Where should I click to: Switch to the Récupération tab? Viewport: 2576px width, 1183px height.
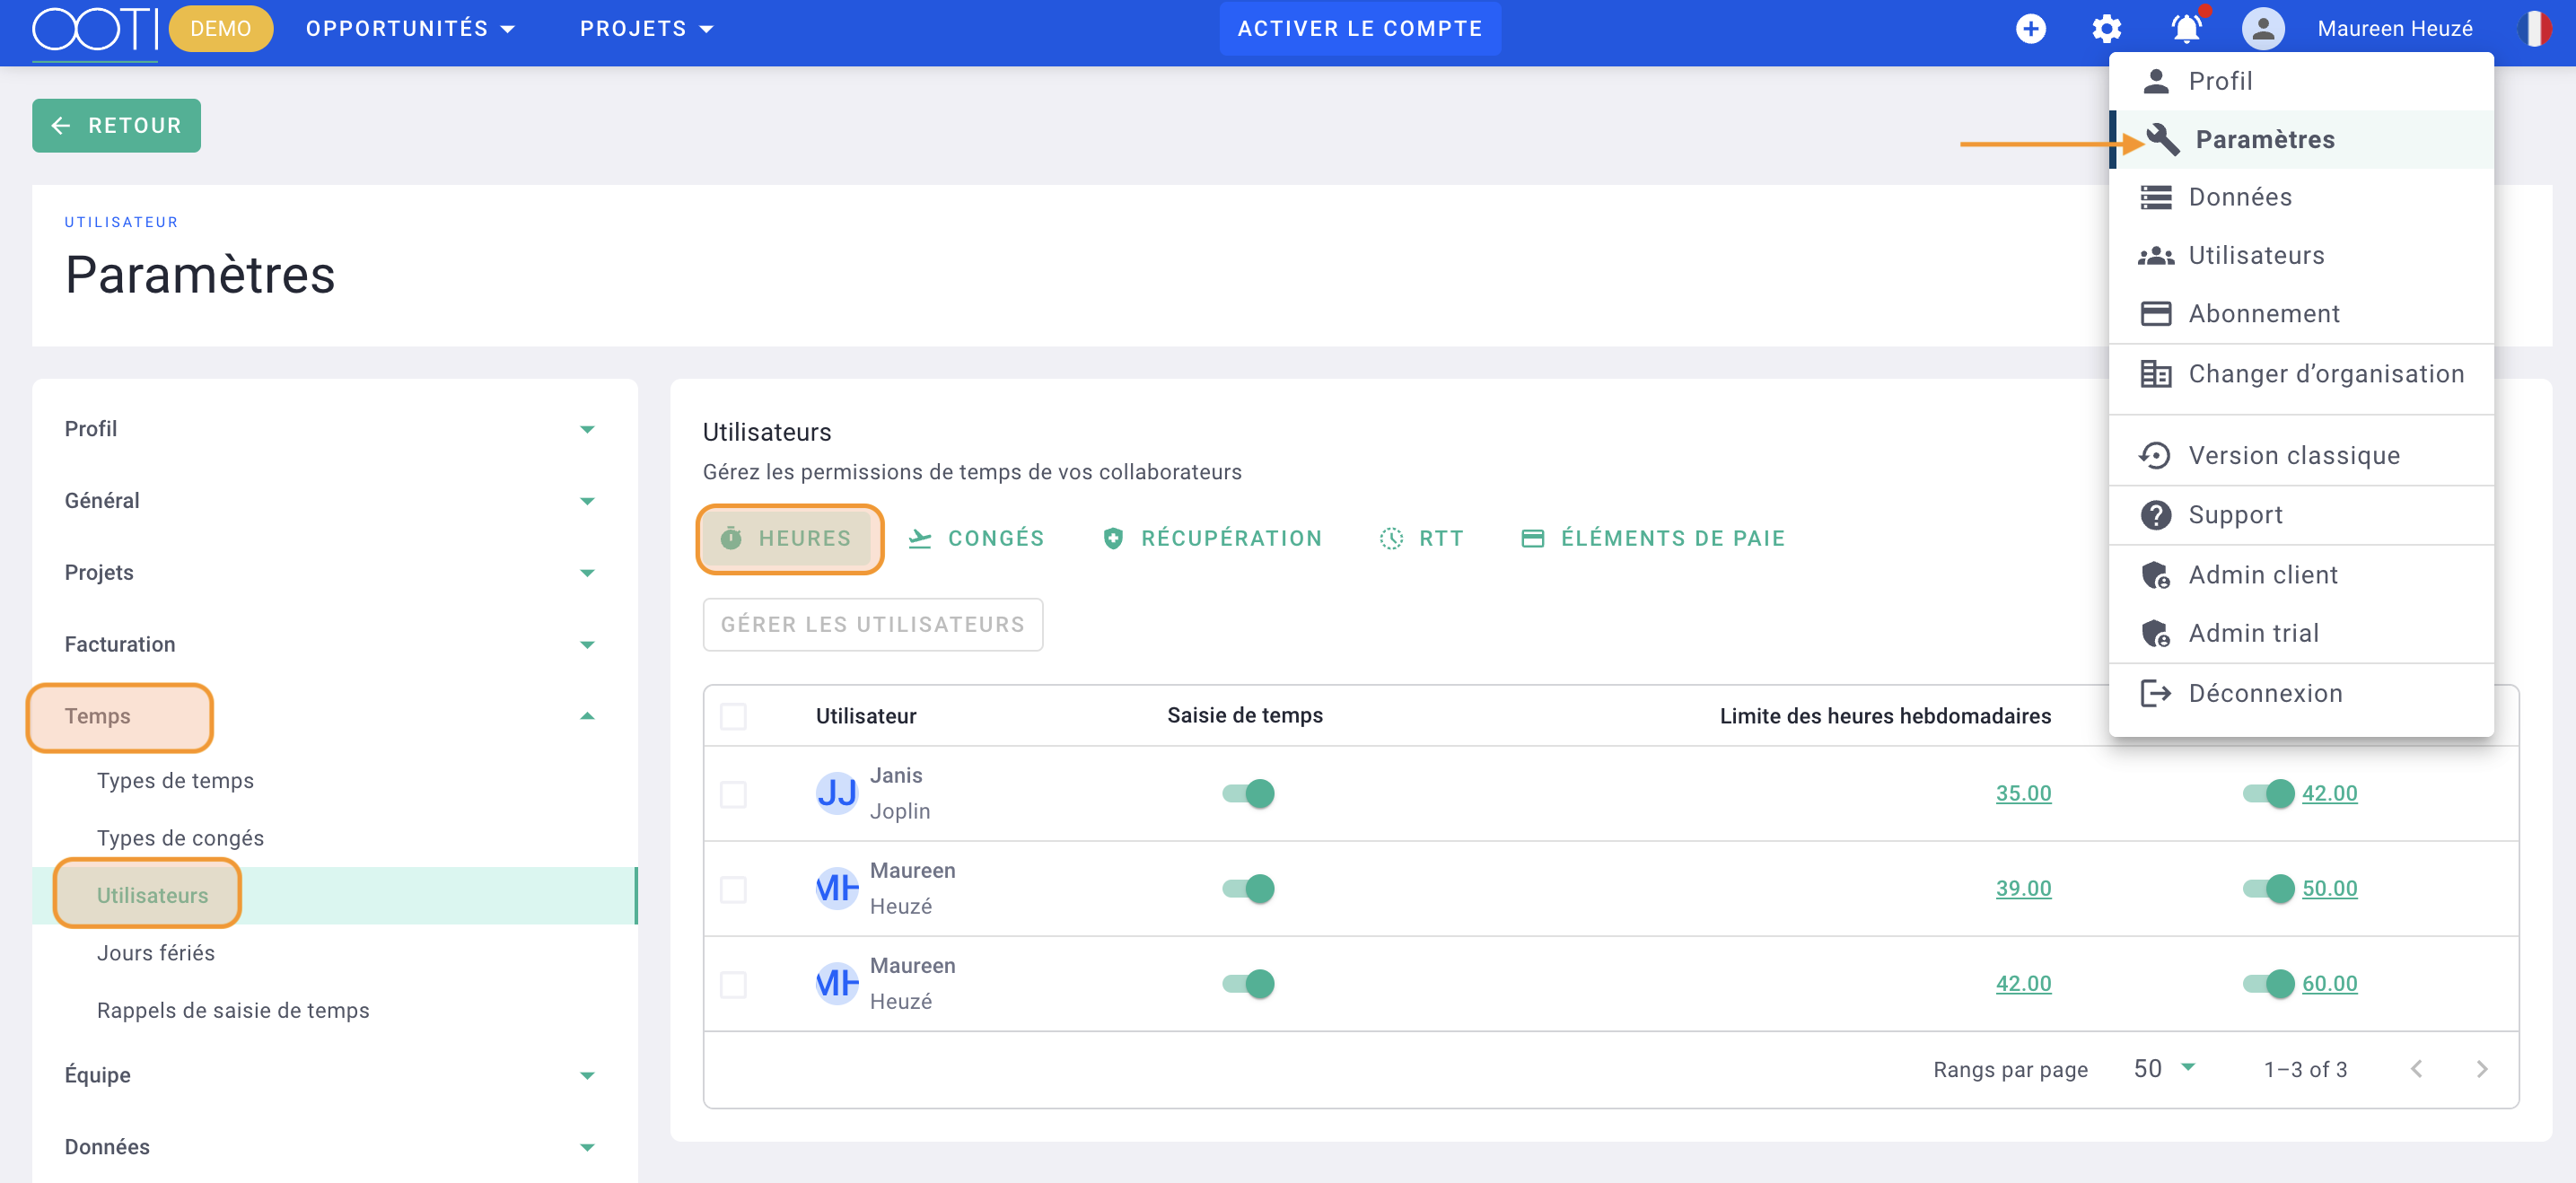[x=1212, y=538]
